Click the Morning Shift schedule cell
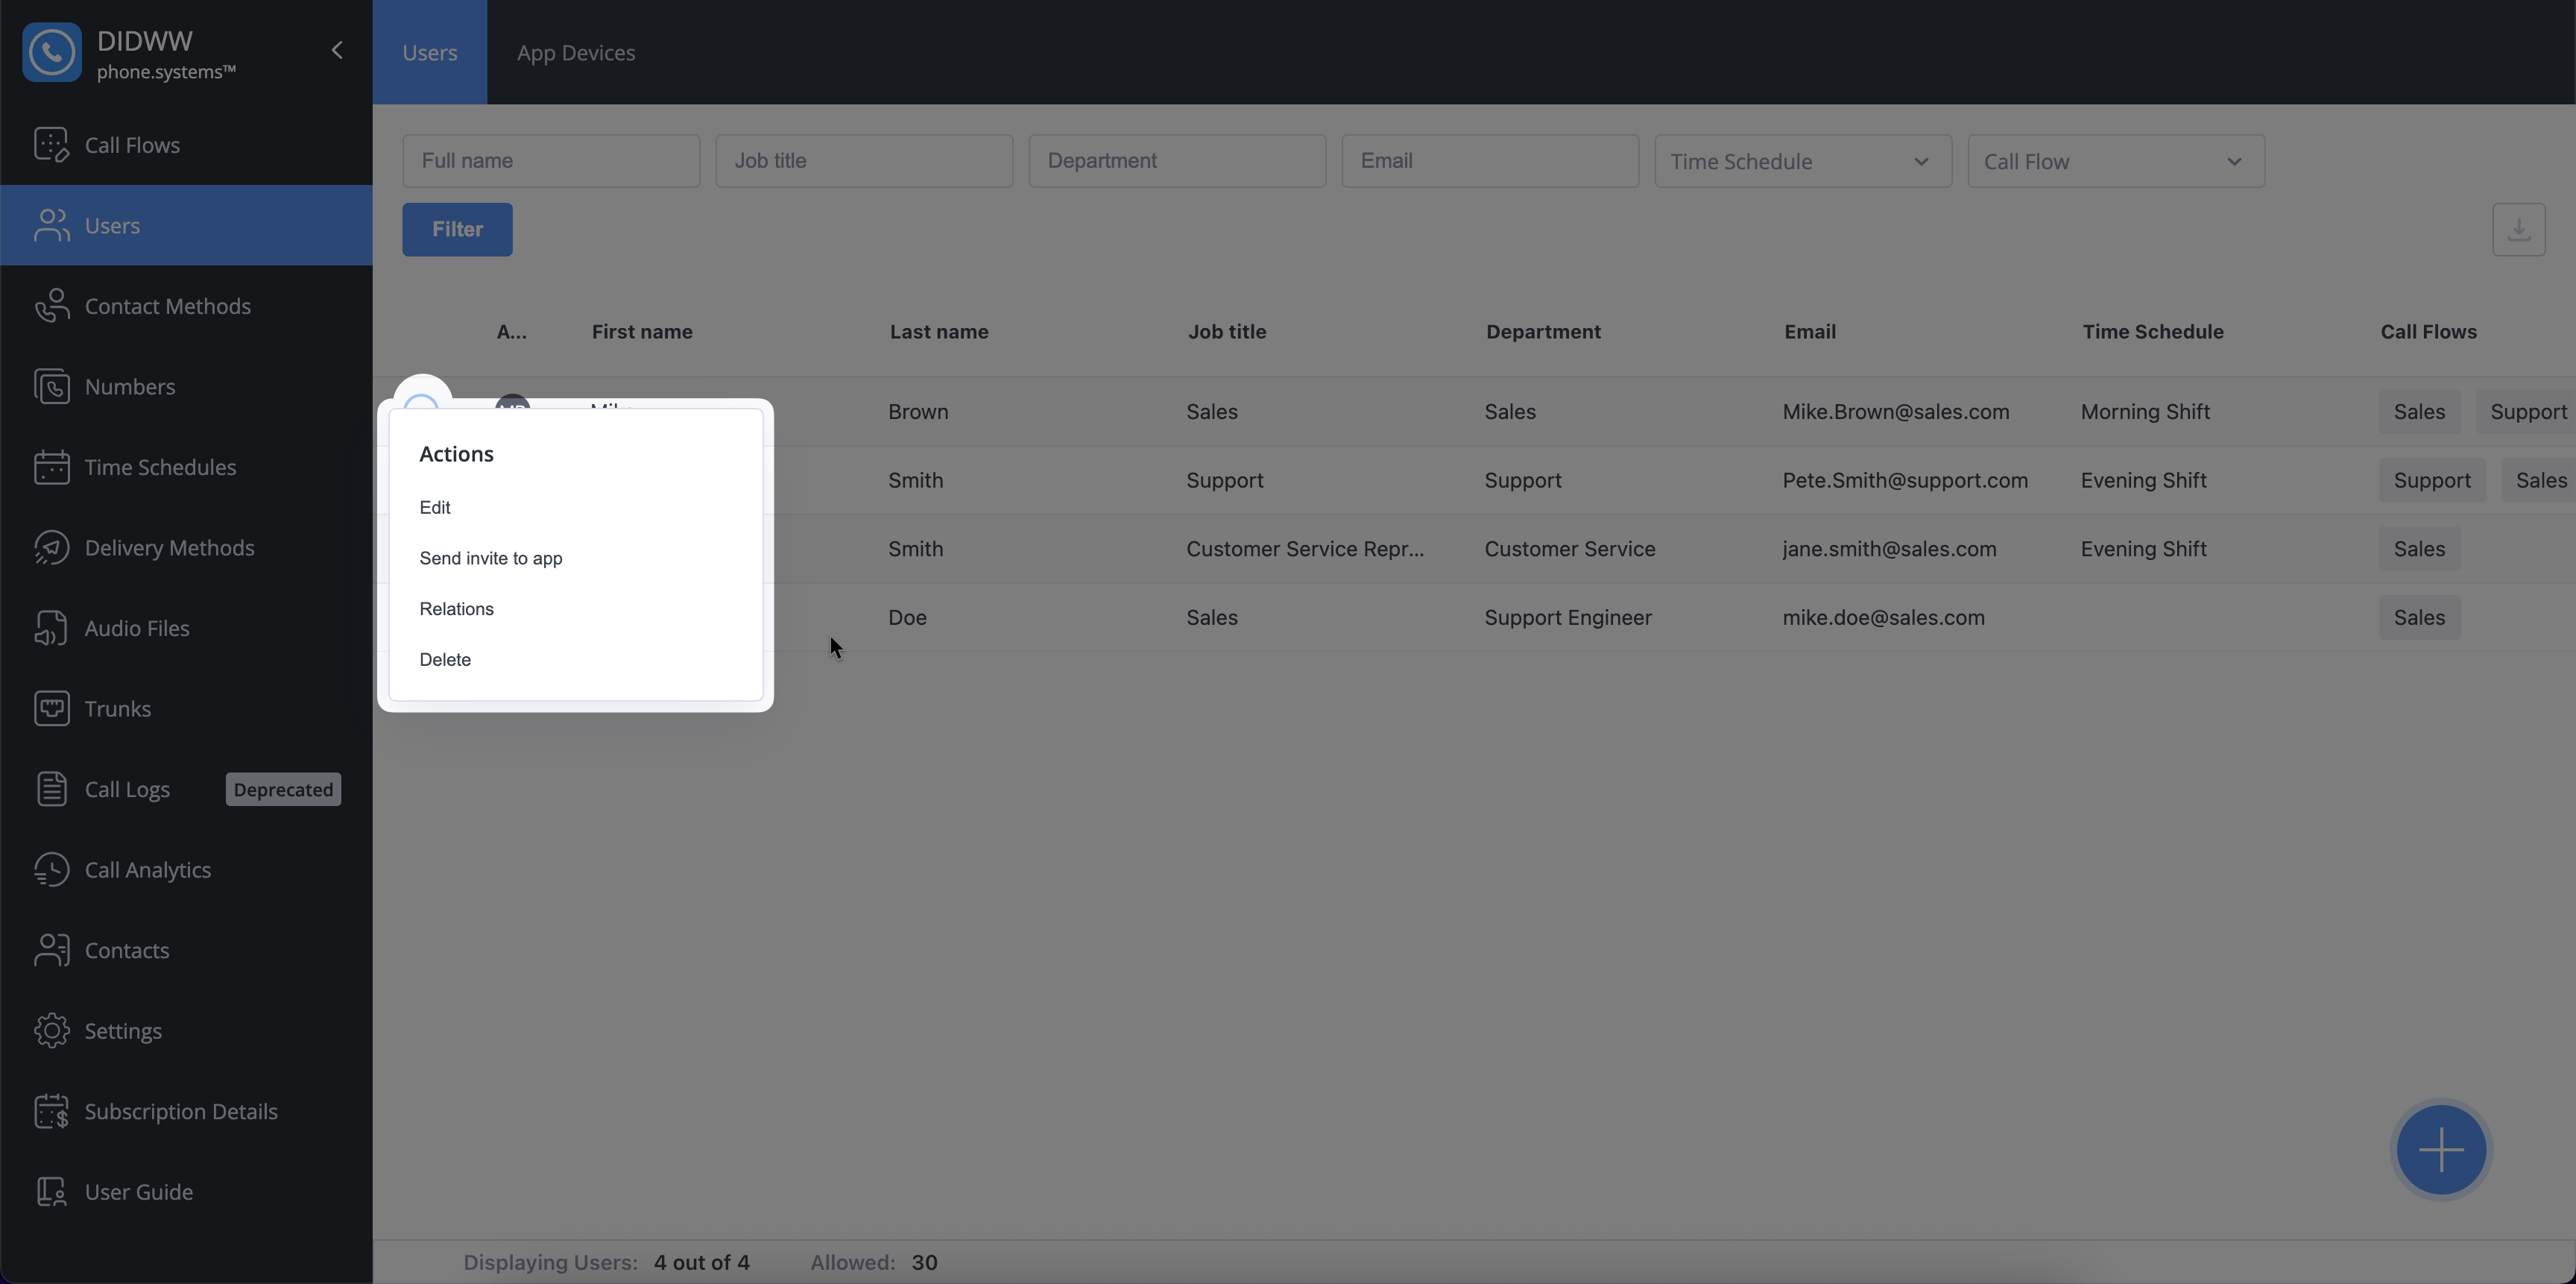This screenshot has height=1284, width=2576. click(2145, 412)
